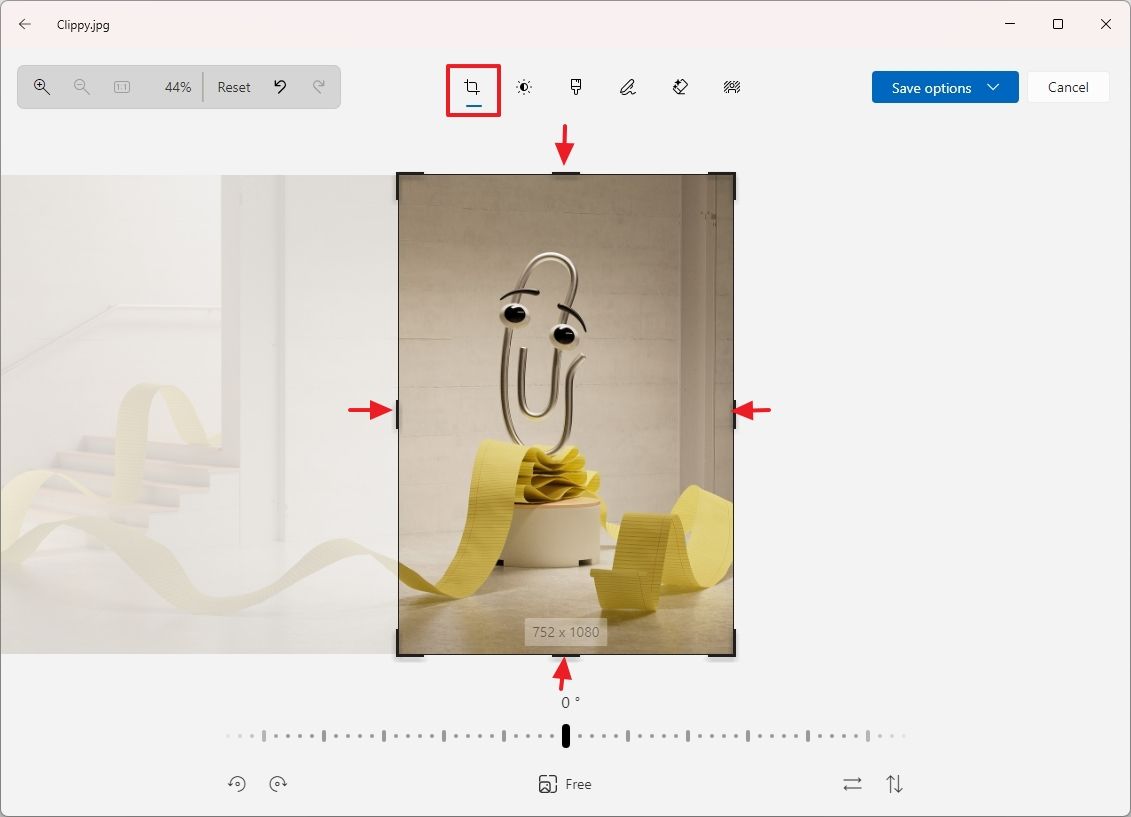Open the Free aspect ratio selector
Screen dimensions: 1131x817
pyautogui.click(x=565, y=784)
